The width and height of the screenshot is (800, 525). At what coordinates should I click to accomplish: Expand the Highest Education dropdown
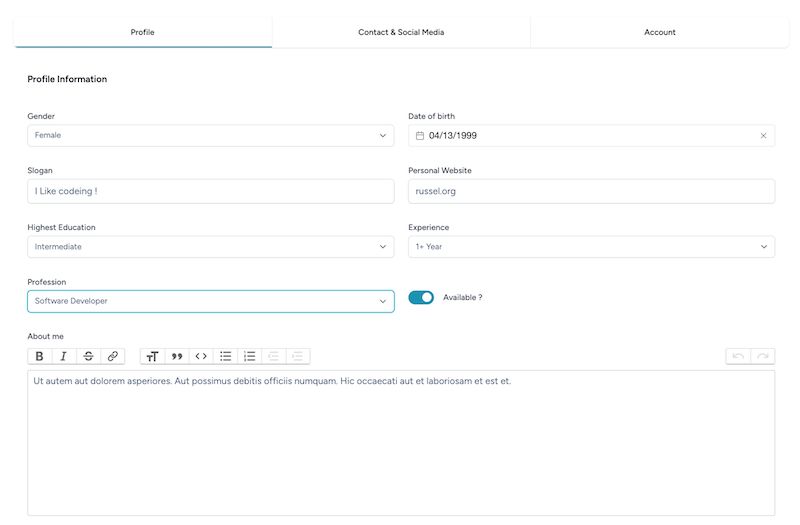click(x=211, y=247)
